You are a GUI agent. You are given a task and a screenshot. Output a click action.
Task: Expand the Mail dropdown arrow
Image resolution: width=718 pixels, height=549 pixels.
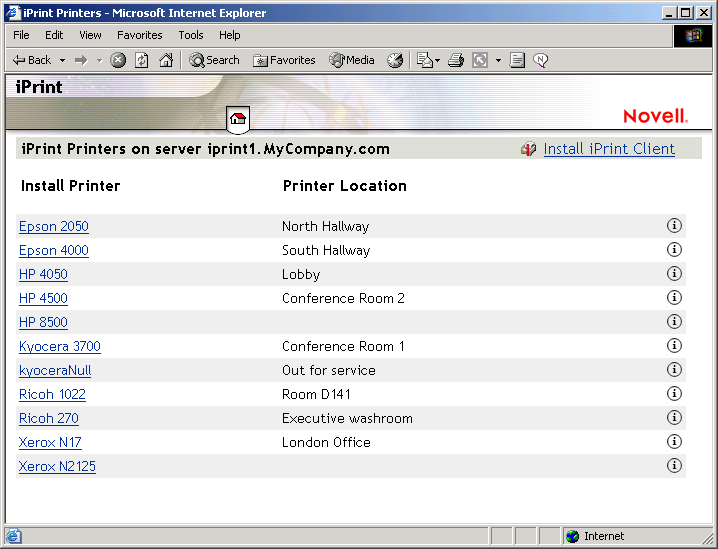[x=437, y=60]
